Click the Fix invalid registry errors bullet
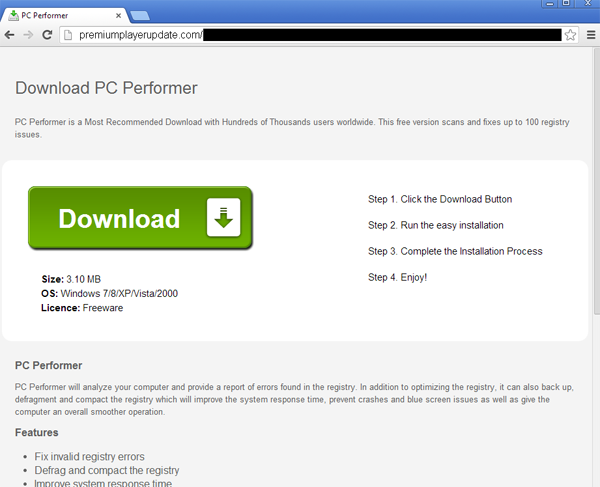Image resolution: width=600 pixels, height=487 pixels. click(90, 457)
